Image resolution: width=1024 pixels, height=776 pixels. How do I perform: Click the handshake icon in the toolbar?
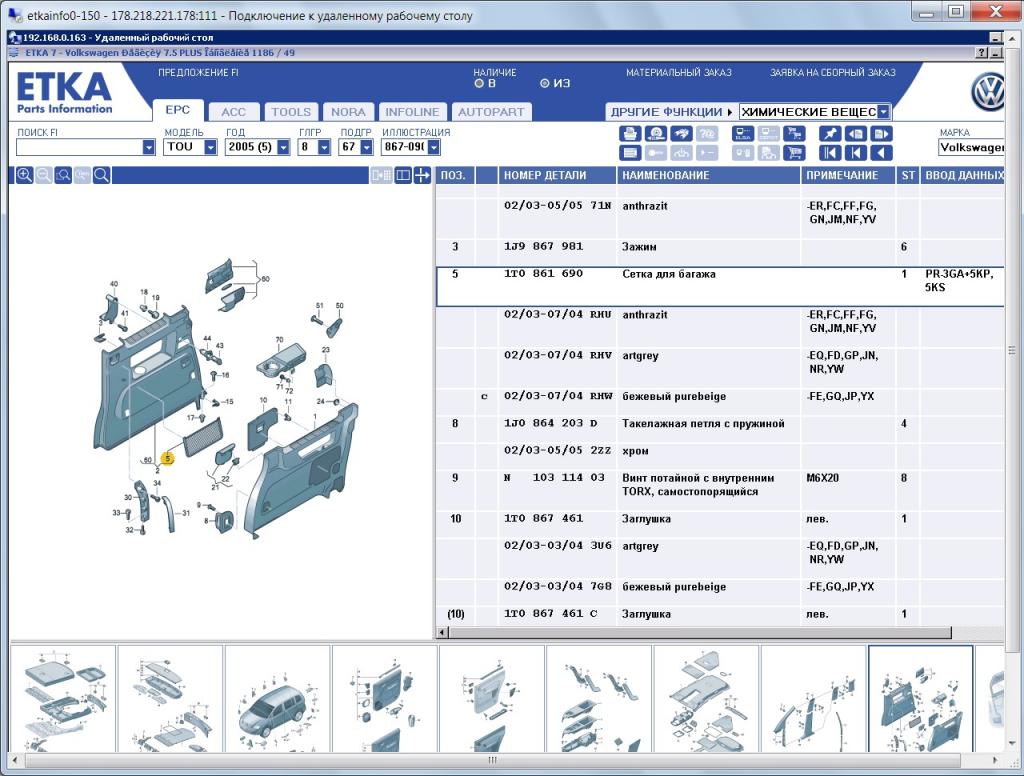click(x=682, y=134)
